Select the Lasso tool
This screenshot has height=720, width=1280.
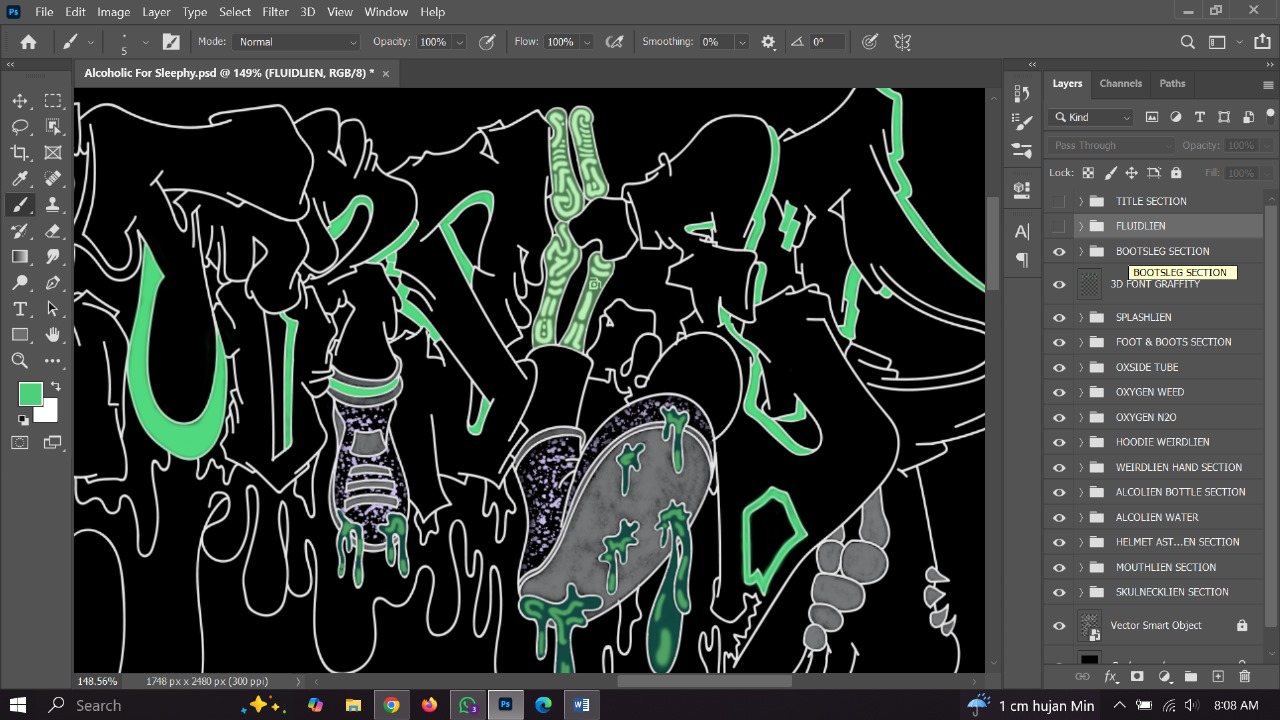point(20,126)
